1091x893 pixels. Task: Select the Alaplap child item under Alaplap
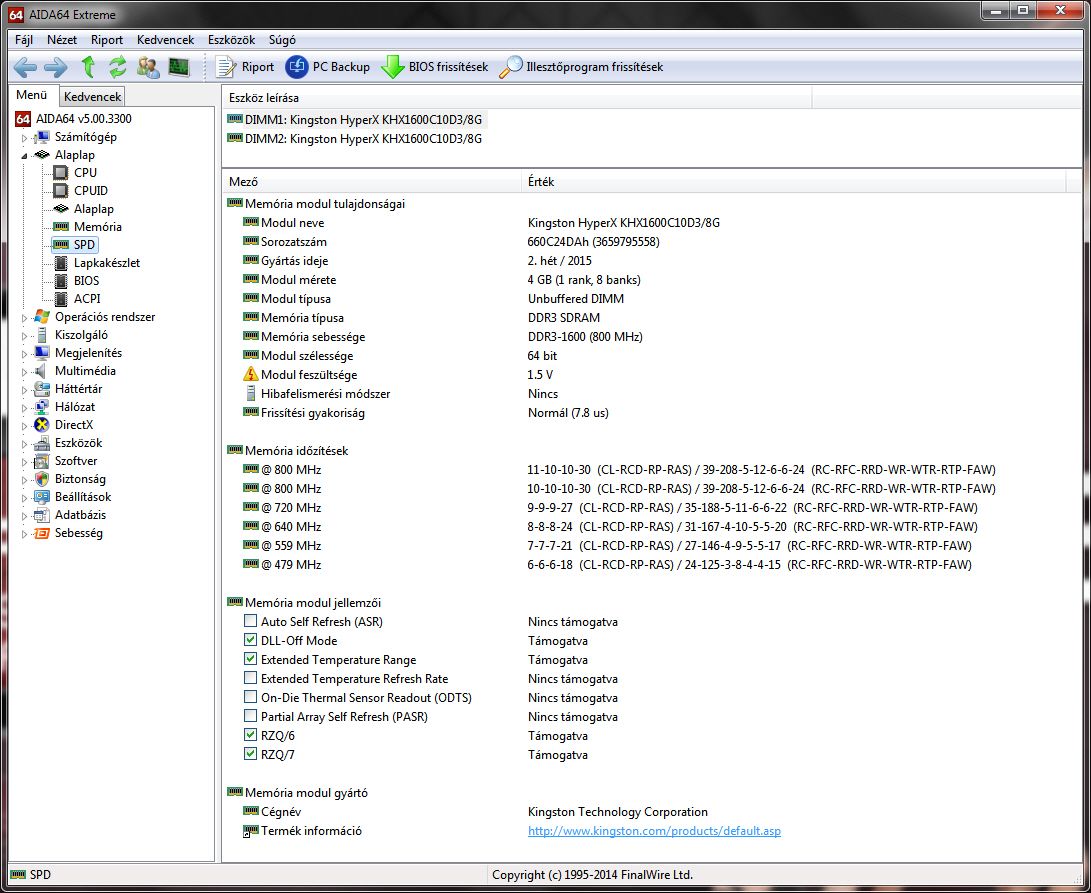[83, 209]
